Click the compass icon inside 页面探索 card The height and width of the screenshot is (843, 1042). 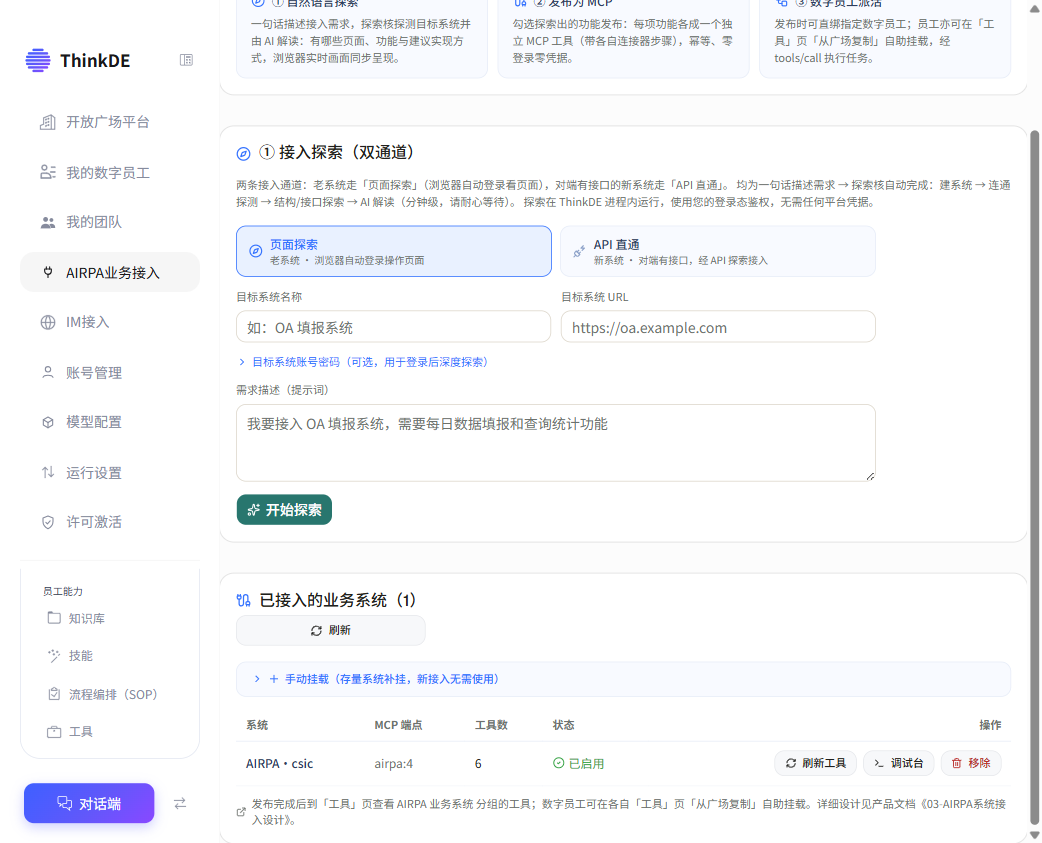pyautogui.click(x=256, y=251)
